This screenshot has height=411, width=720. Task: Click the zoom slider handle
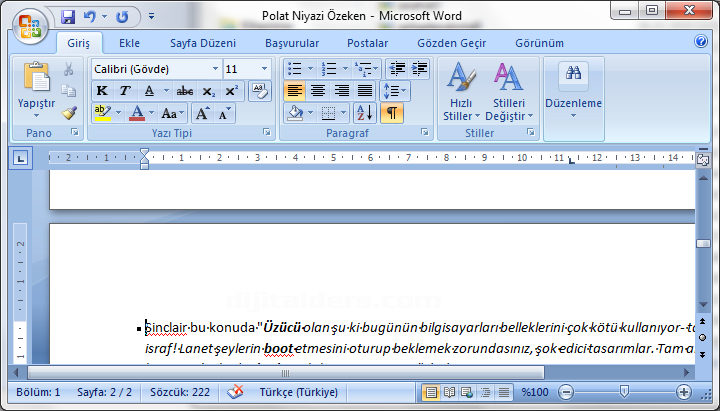pos(624,392)
